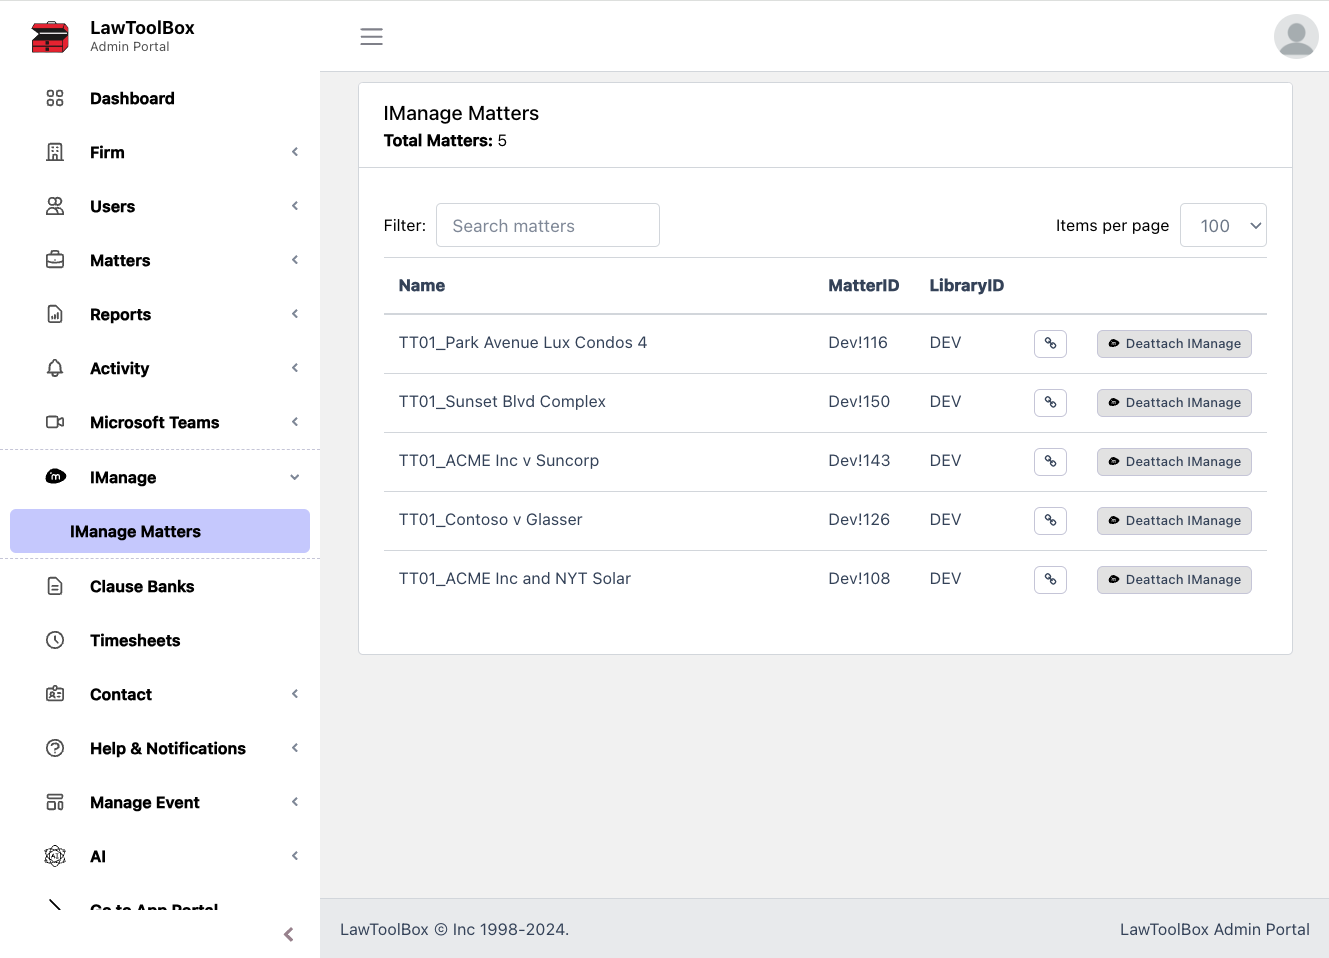The image size is (1329, 958).
Task: Expand the Activity submenu chevron
Action: coord(295,368)
